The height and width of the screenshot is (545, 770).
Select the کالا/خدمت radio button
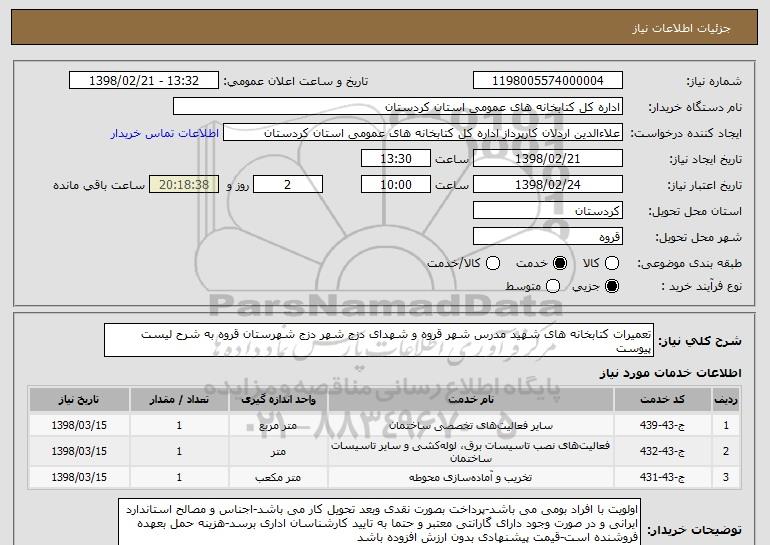point(493,263)
